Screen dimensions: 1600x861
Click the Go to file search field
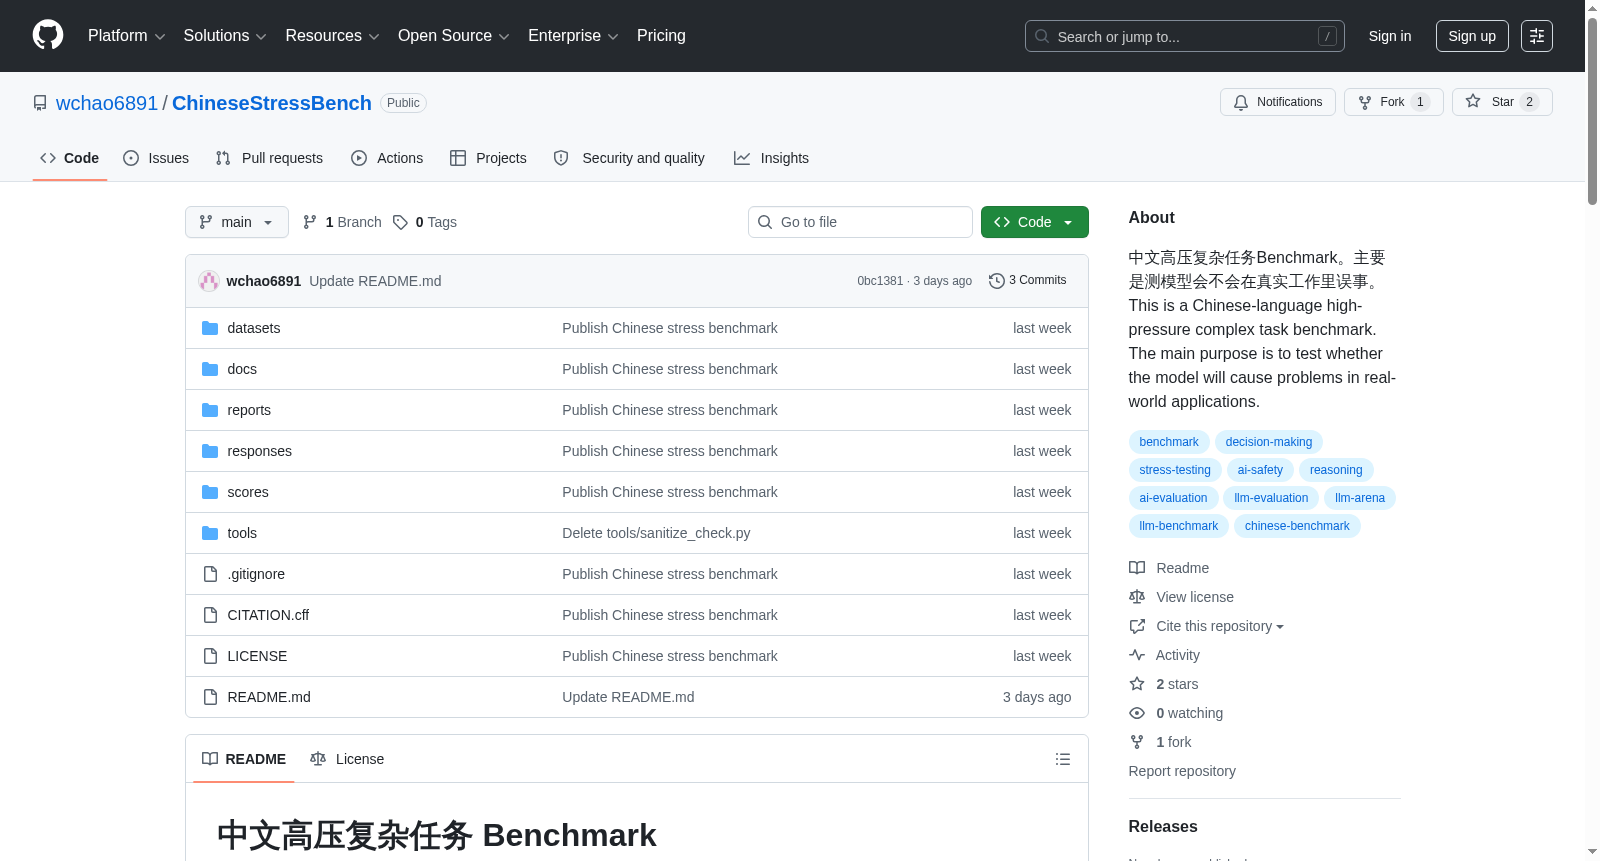860,222
